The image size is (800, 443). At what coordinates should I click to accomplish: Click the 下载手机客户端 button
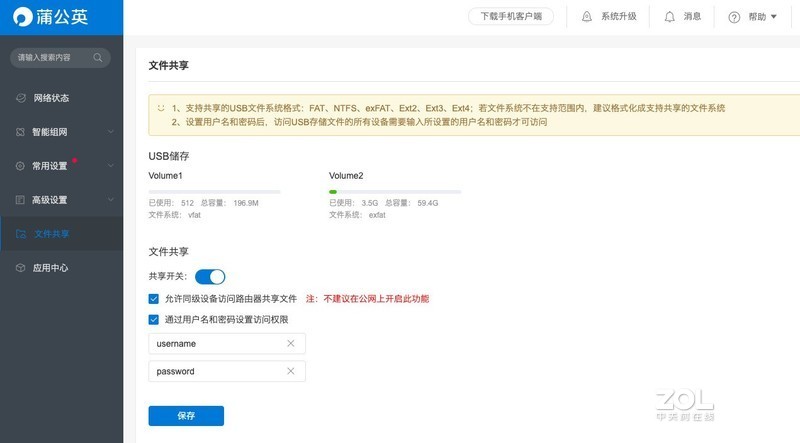point(511,16)
